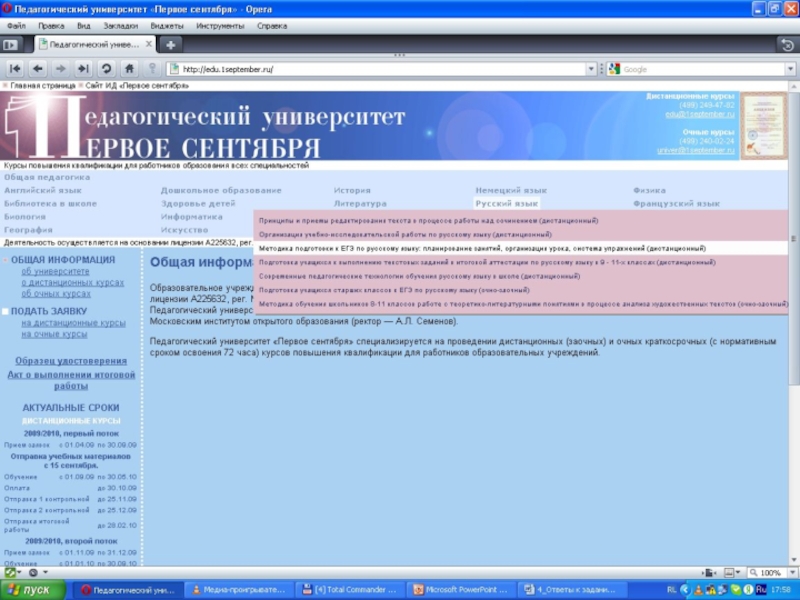
Task: Go forward to next page
Action: [x=61, y=68]
